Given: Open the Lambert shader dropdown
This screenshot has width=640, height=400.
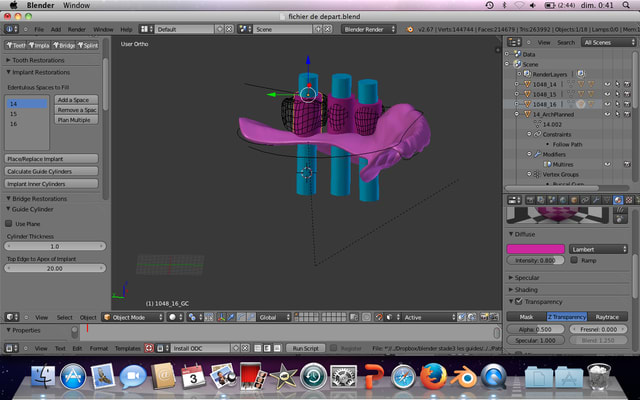Looking at the screenshot, I should coord(597,248).
